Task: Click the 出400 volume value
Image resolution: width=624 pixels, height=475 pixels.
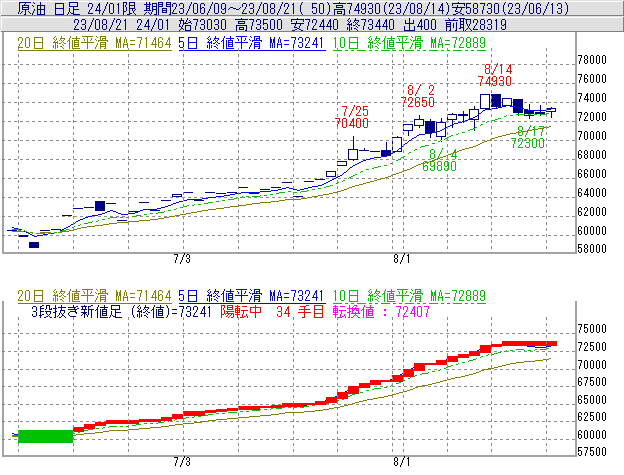Action: tap(420, 25)
